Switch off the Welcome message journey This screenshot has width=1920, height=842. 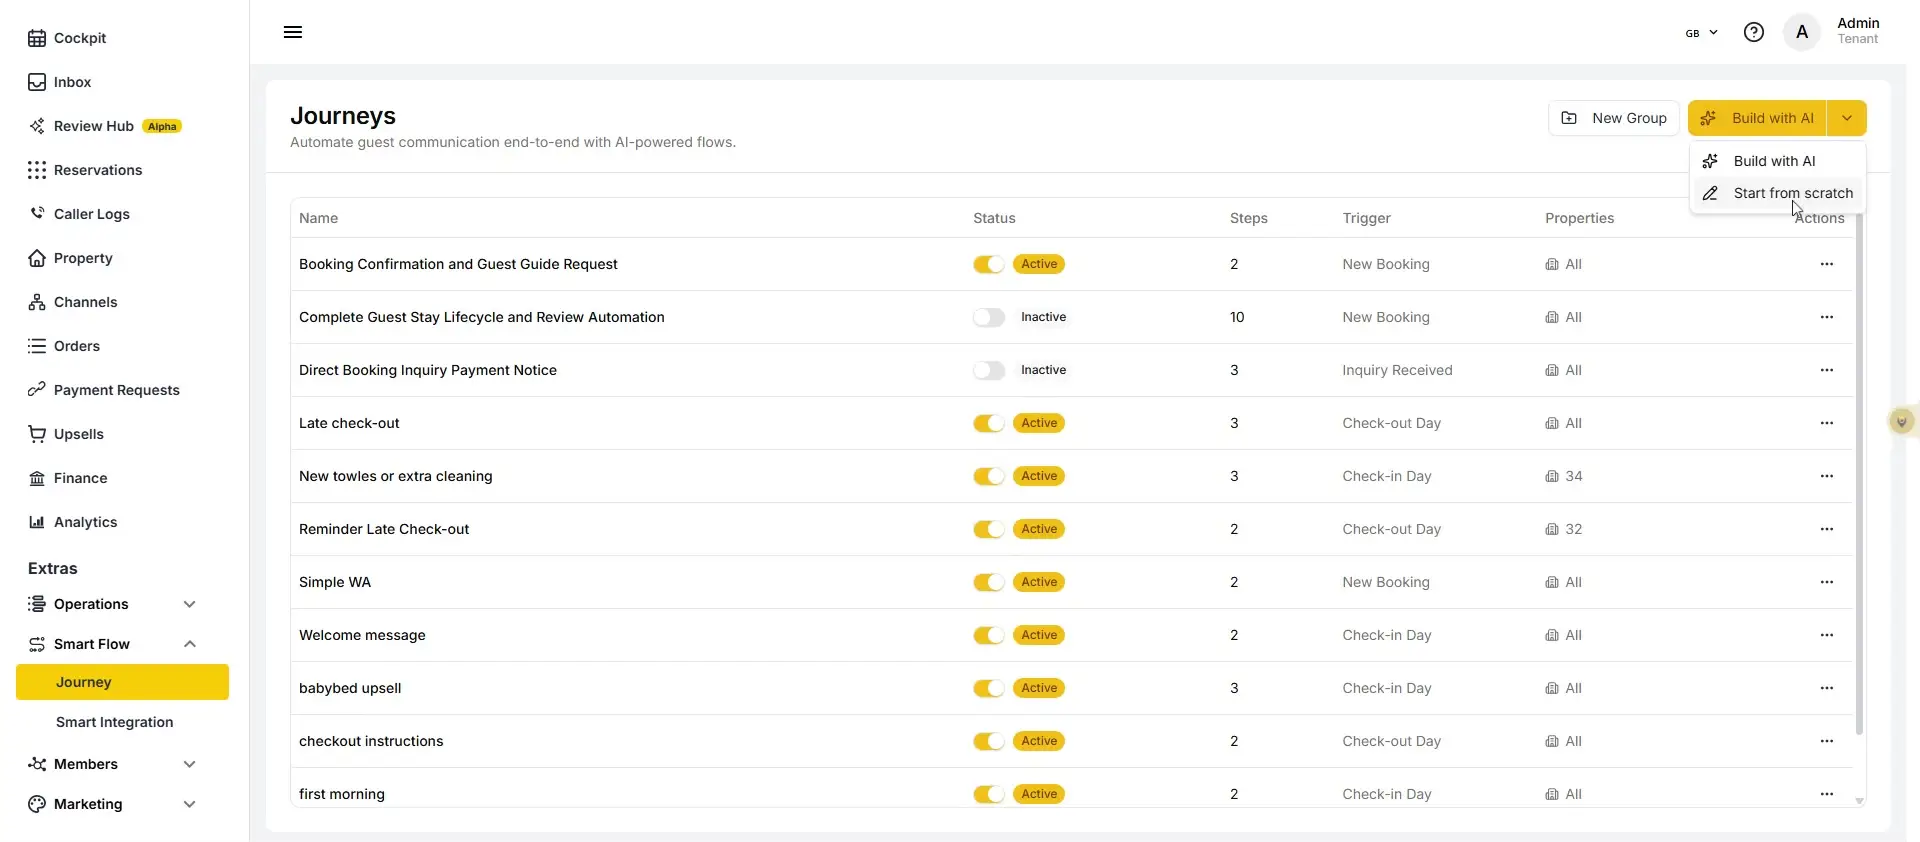(989, 635)
